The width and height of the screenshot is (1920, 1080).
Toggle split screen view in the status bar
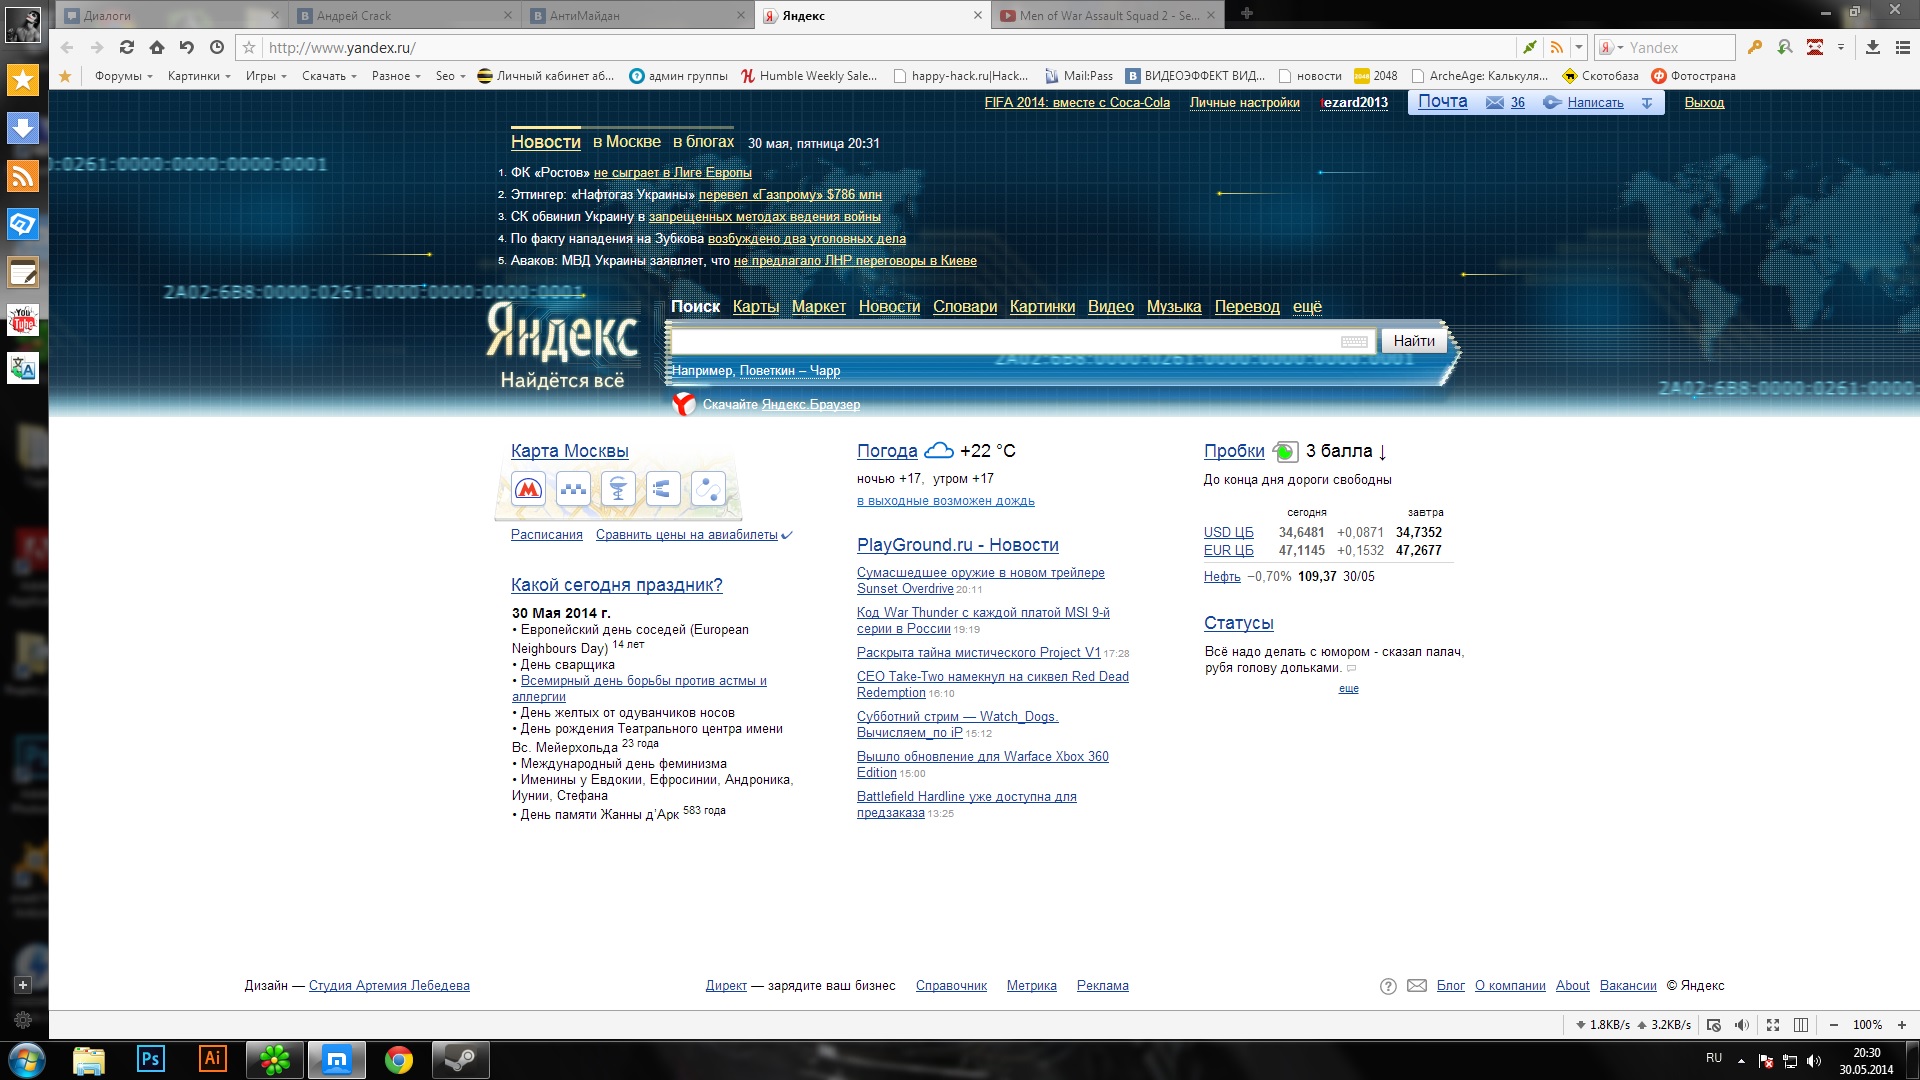pyautogui.click(x=1801, y=1025)
